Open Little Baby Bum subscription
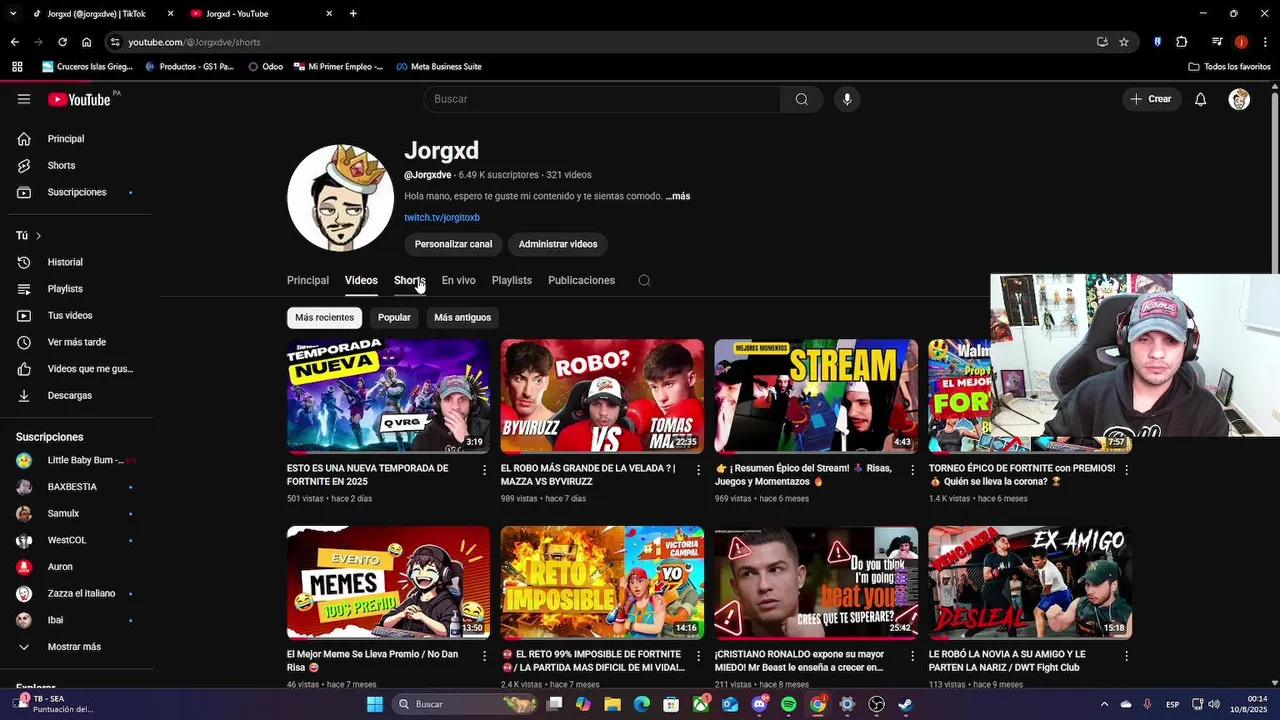The image size is (1280, 720). pyautogui.click(x=80, y=460)
